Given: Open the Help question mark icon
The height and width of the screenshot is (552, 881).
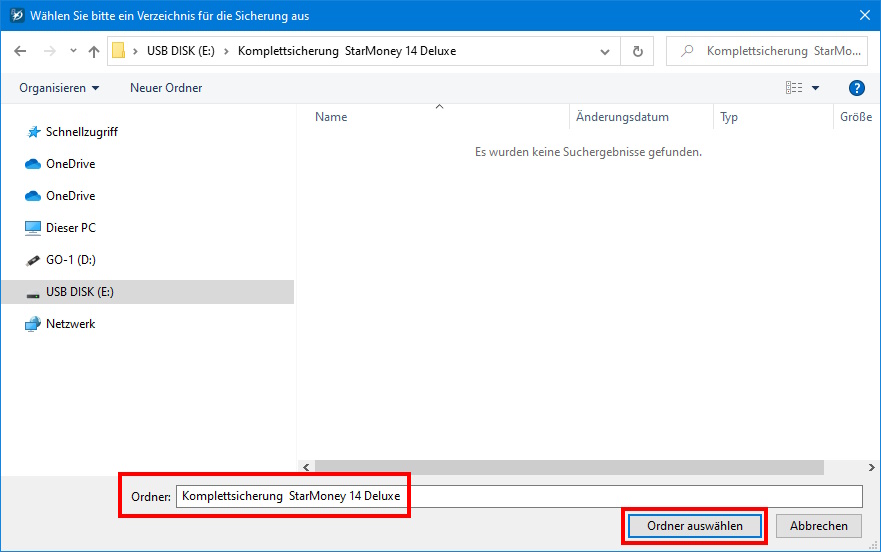Looking at the screenshot, I should coord(856,88).
